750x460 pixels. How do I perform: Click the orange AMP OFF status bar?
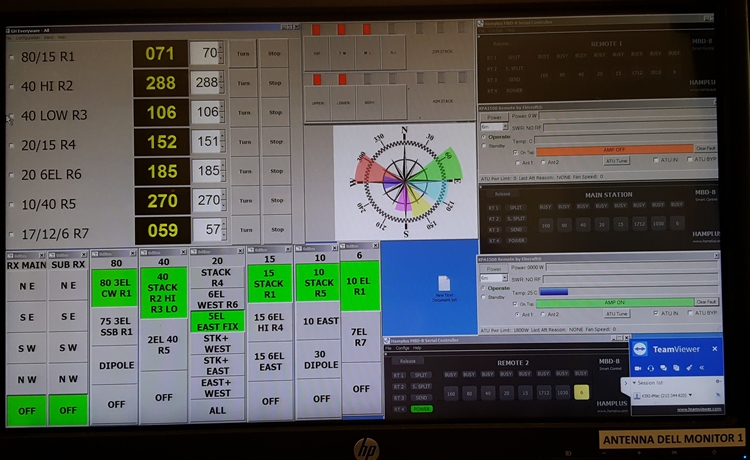click(x=615, y=150)
